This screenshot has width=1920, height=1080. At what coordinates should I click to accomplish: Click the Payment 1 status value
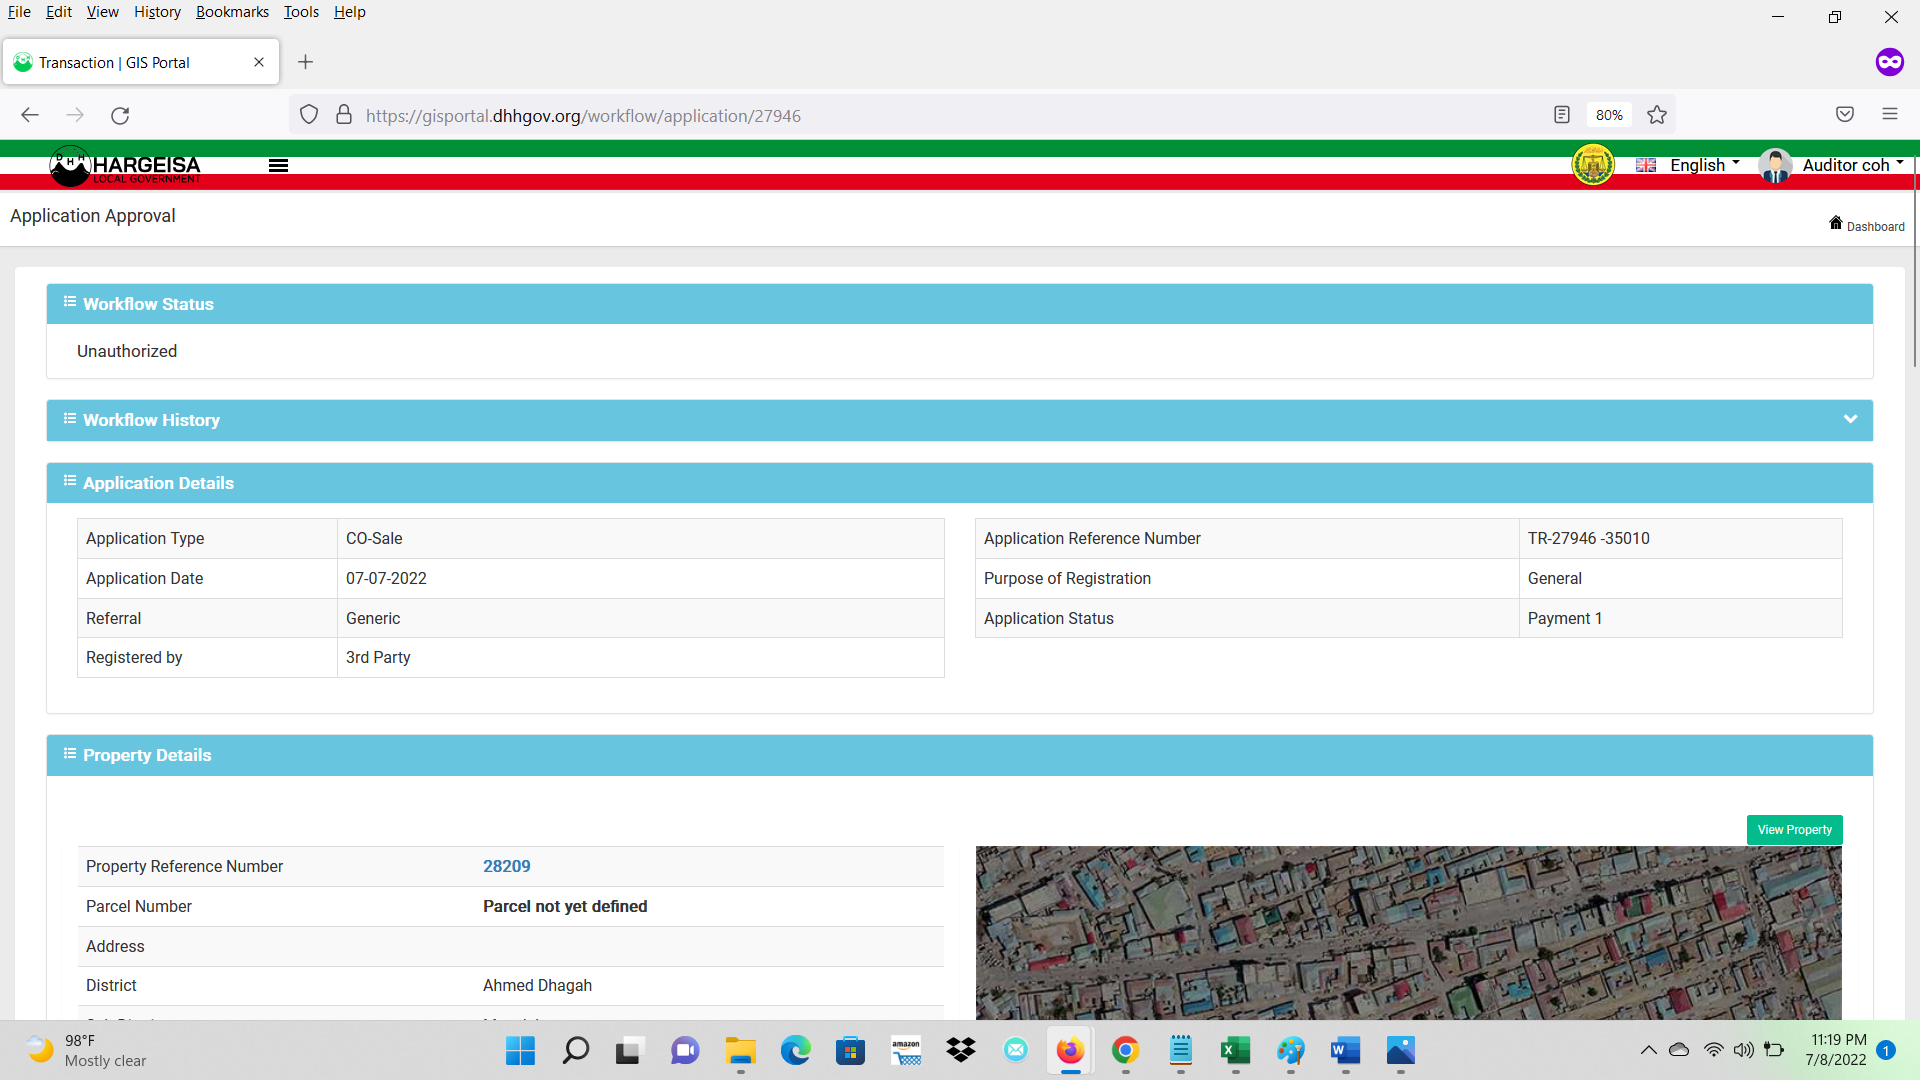1565,618
